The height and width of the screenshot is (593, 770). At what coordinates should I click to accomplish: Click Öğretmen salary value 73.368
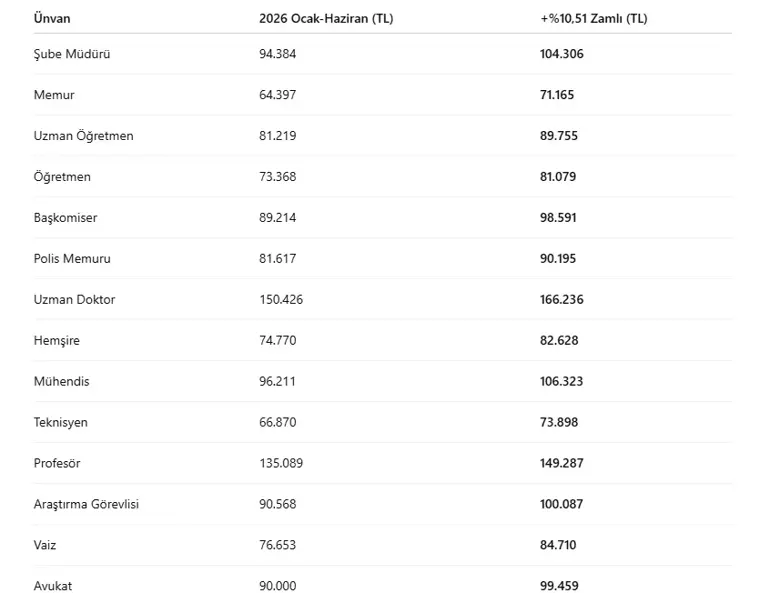click(277, 177)
